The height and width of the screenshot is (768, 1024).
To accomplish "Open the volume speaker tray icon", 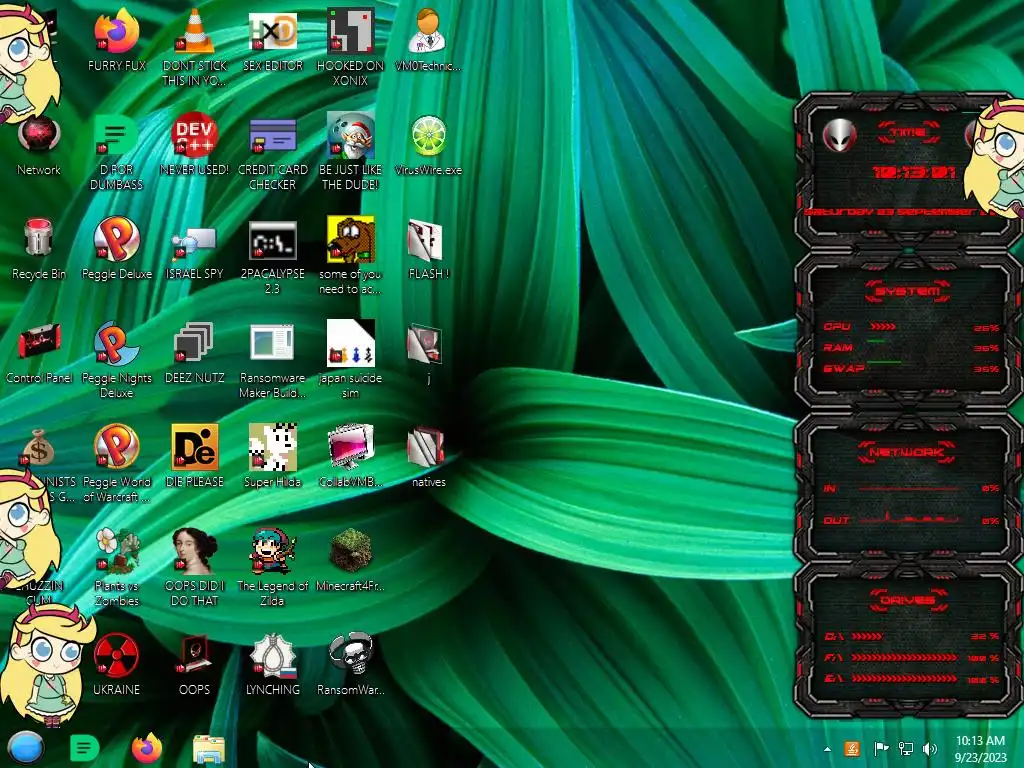I will [929, 749].
